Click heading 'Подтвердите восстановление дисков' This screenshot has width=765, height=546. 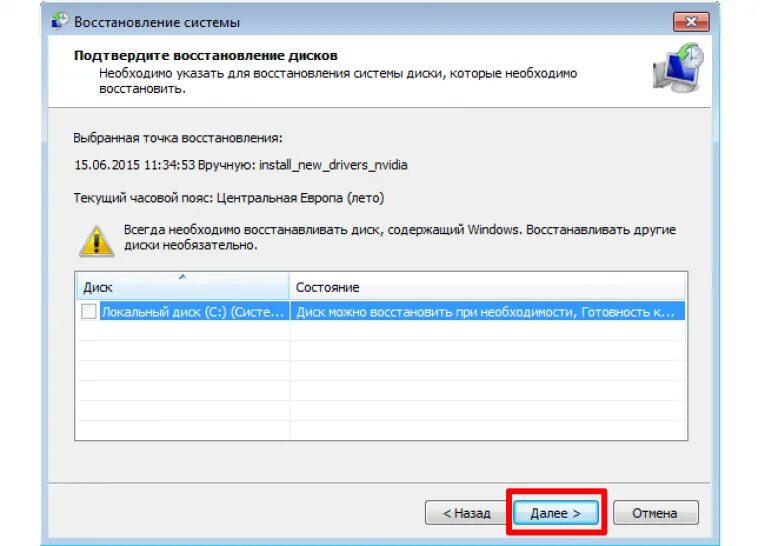pyautogui.click(x=205, y=56)
